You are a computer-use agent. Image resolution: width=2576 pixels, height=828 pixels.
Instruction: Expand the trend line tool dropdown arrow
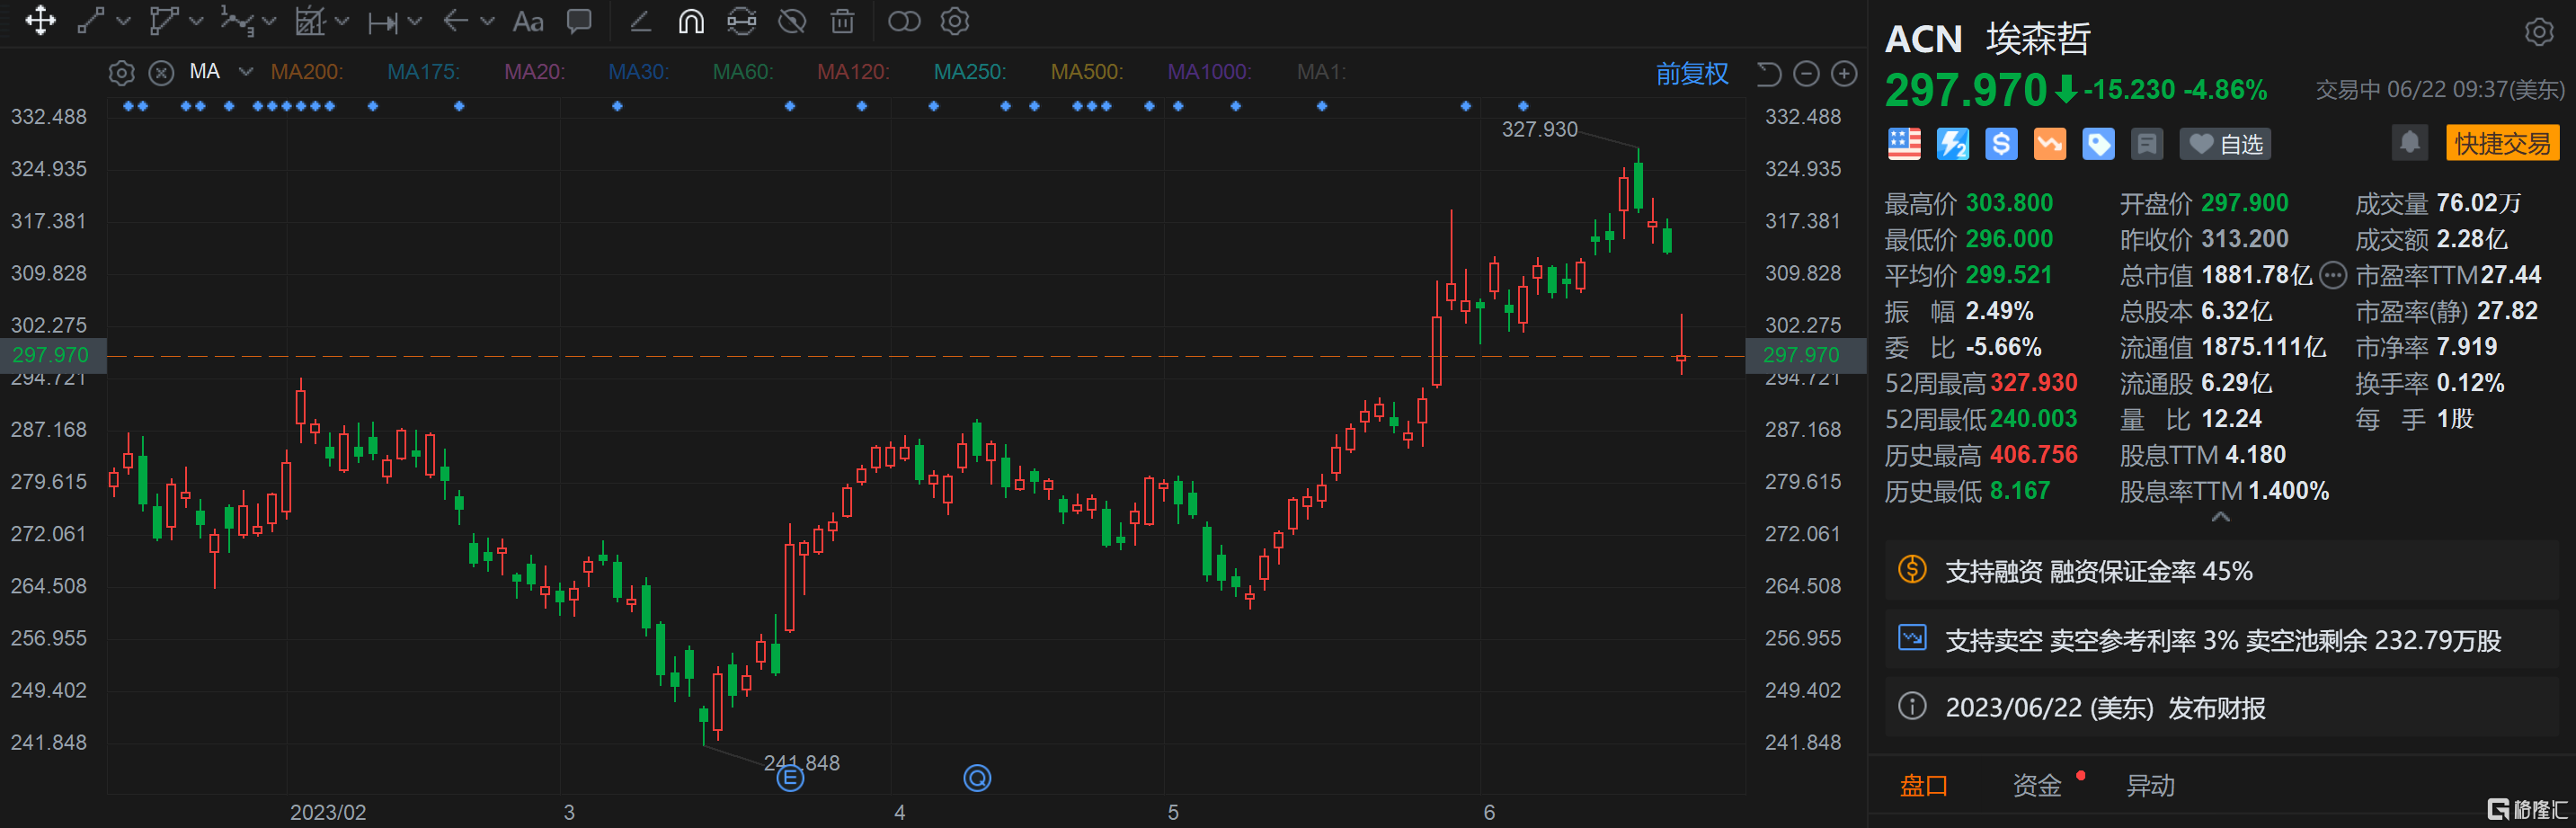point(124,21)
